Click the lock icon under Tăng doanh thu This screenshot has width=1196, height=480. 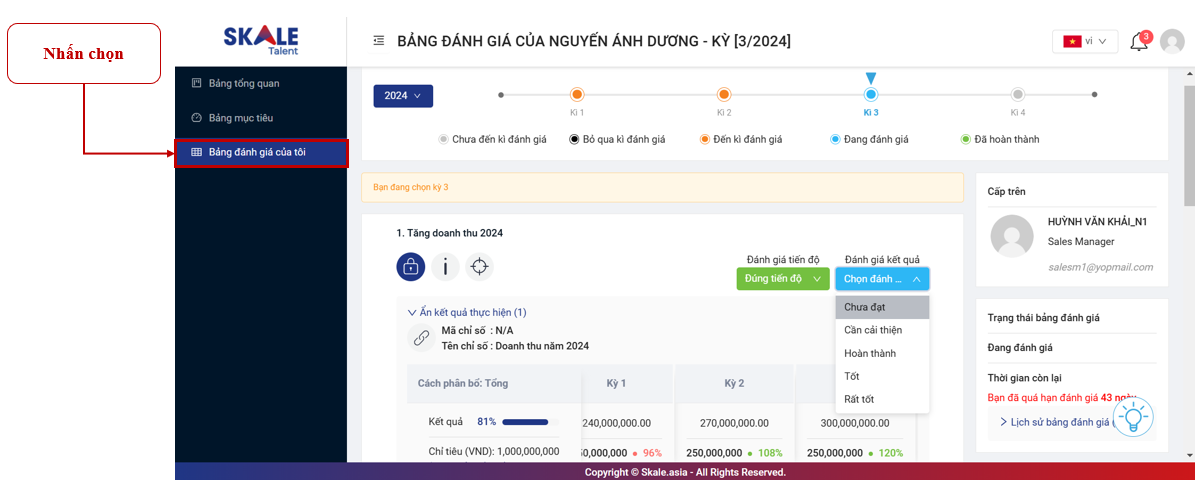410,266
